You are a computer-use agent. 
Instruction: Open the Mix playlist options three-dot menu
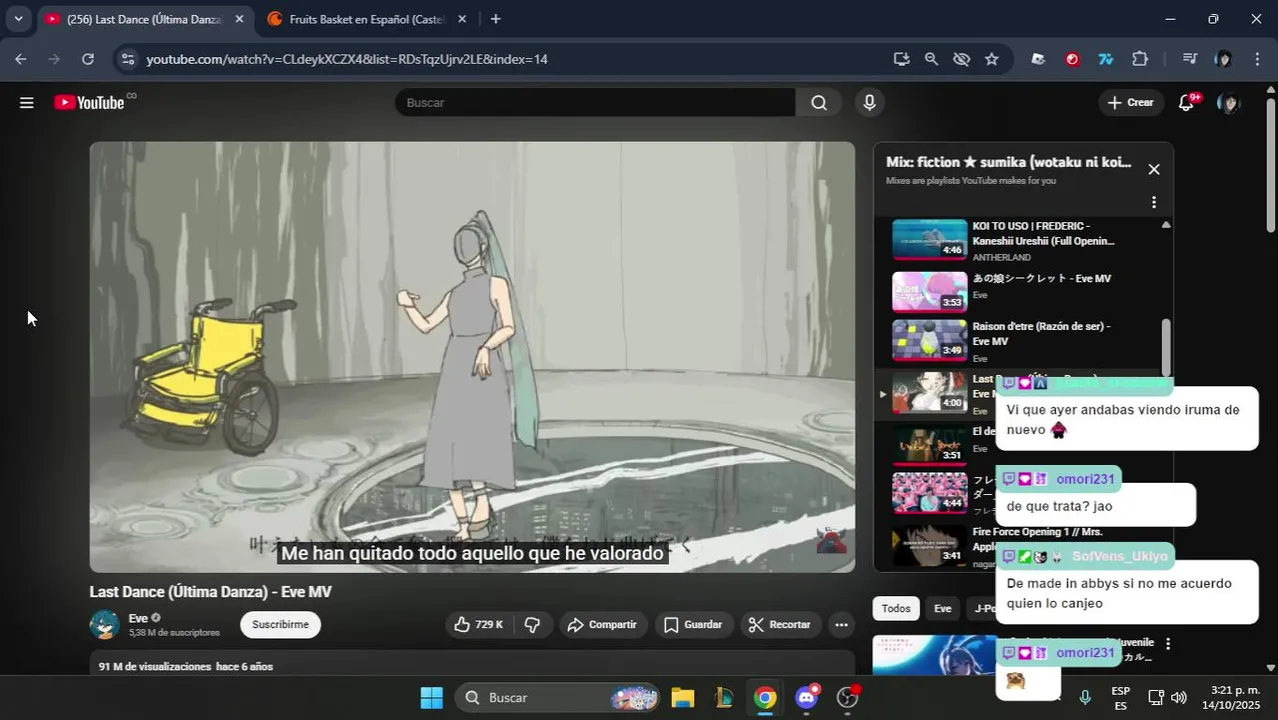click(x=1154, y=202)
